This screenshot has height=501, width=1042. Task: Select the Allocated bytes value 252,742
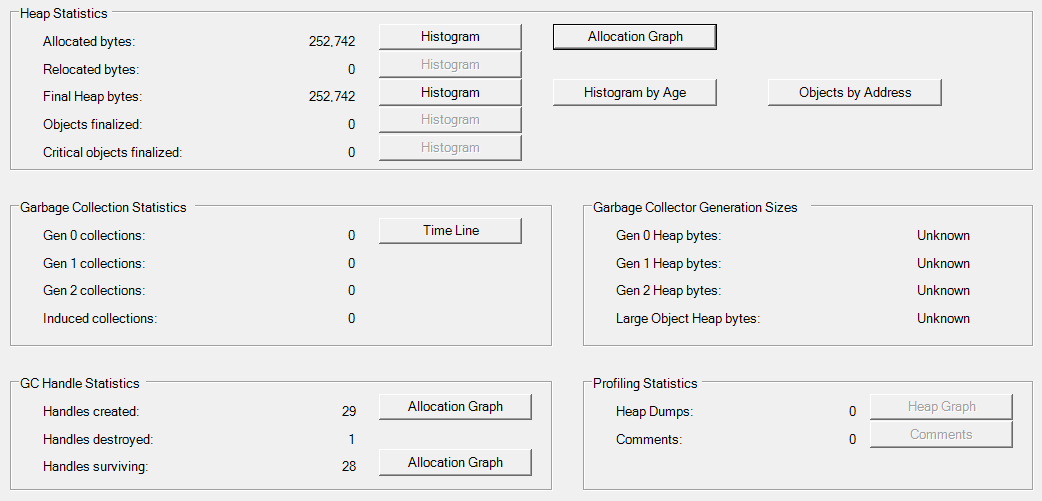click(332, 41)
